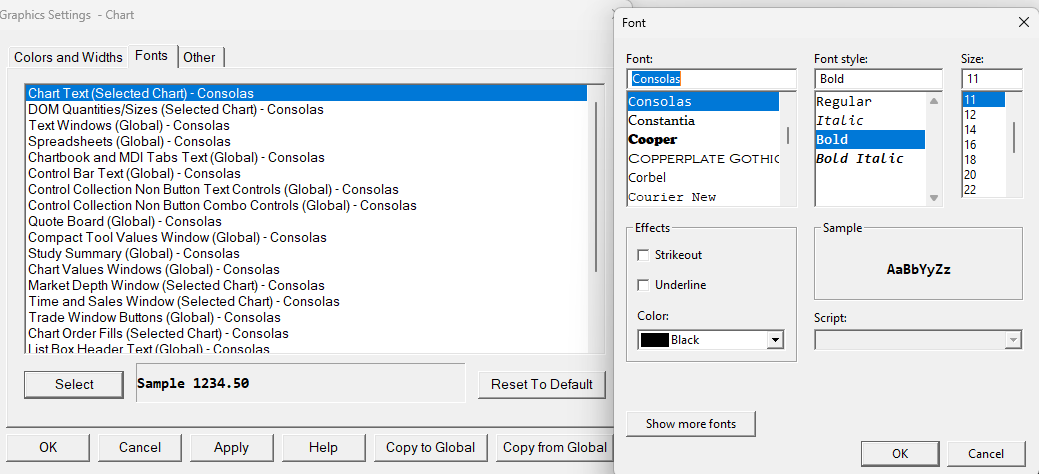The width and height of the screenshot is (1039, 474).
Task: Expand the disabled Script combo box
Action: [1013, 340]
